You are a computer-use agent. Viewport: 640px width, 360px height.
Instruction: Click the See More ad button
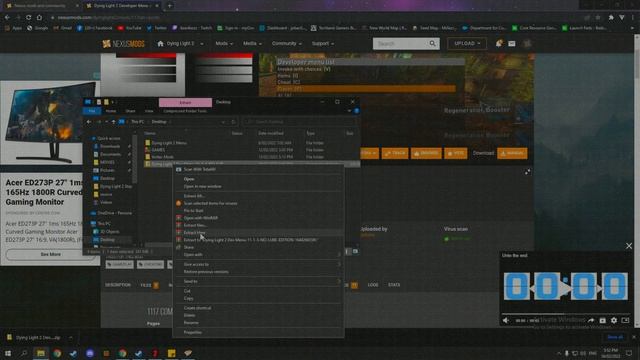tap(51, 254)
